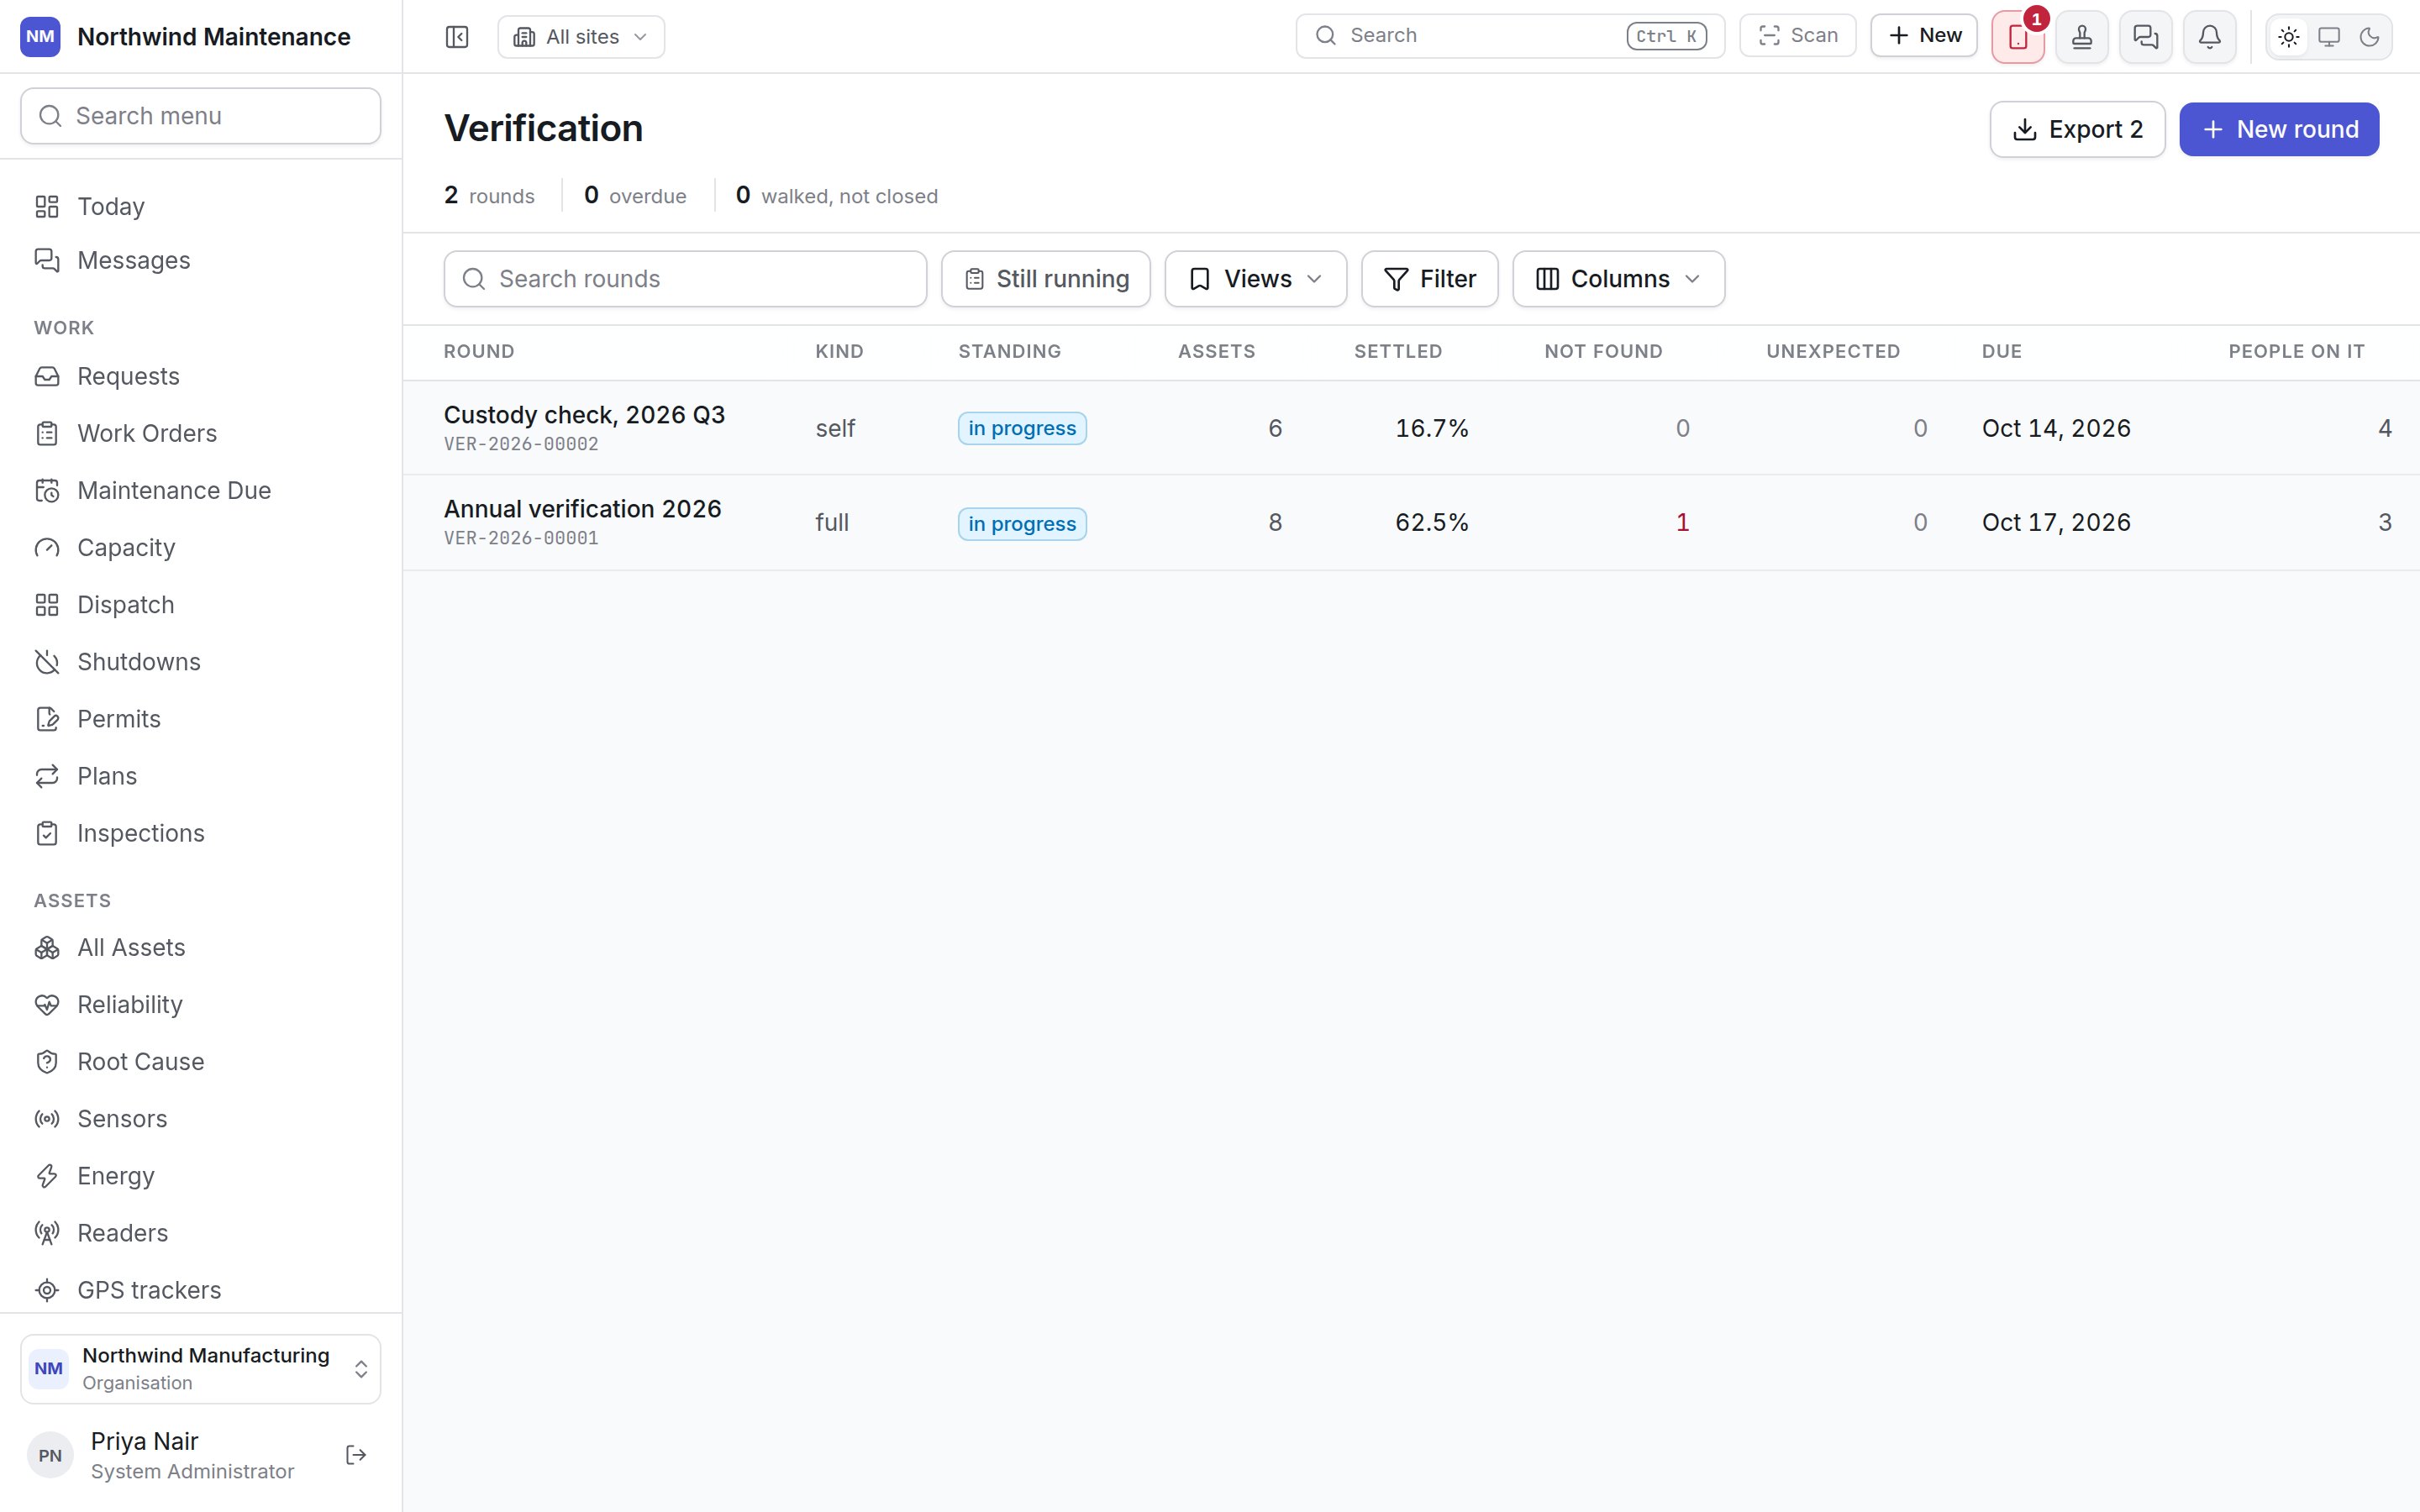Focus the global Search box
Screen dimensions: 2420x1512
tap(1510, 36)
